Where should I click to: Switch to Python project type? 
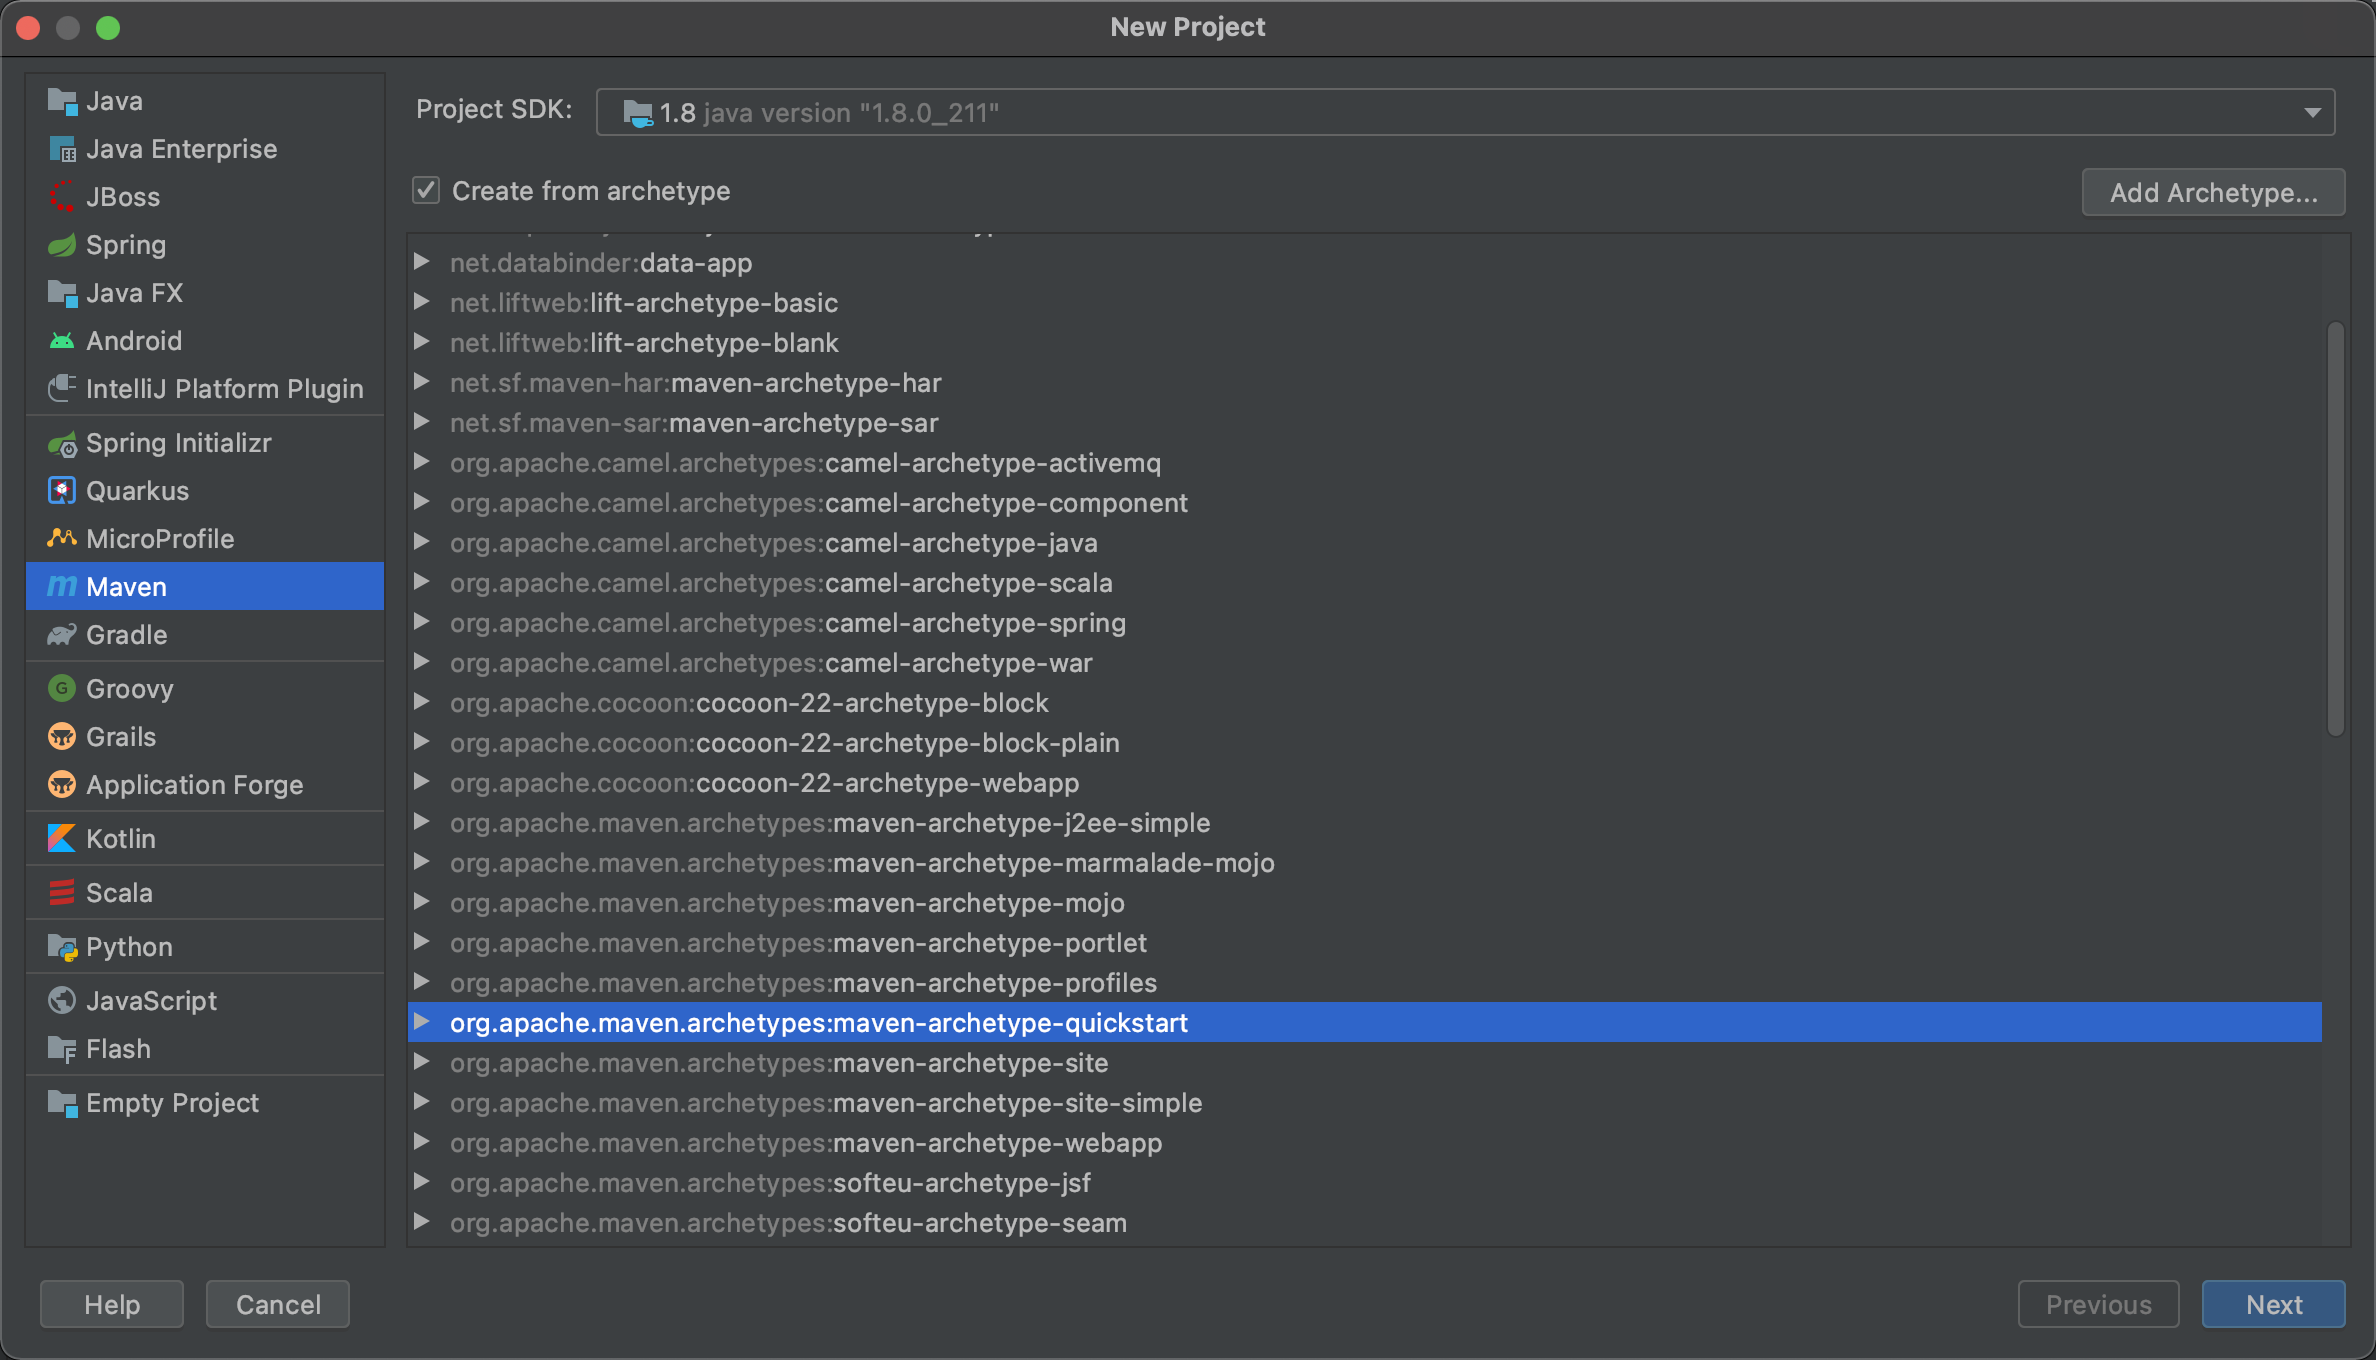pyautogui.click(x=205, y=947)
